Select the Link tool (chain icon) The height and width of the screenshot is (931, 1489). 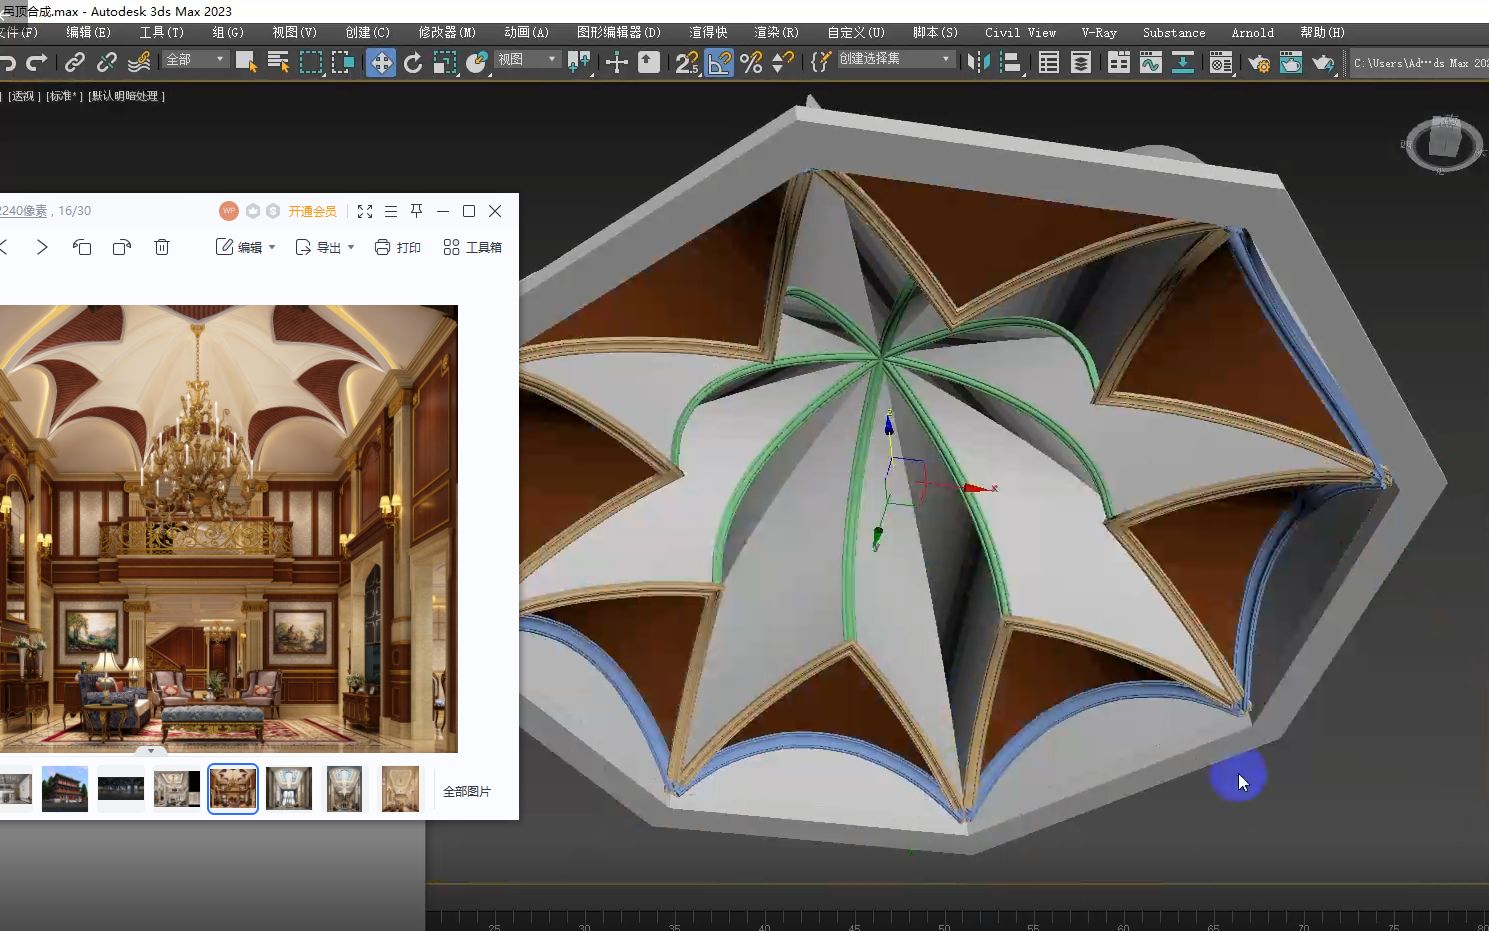pyautogui.click(x=74, y=62)
